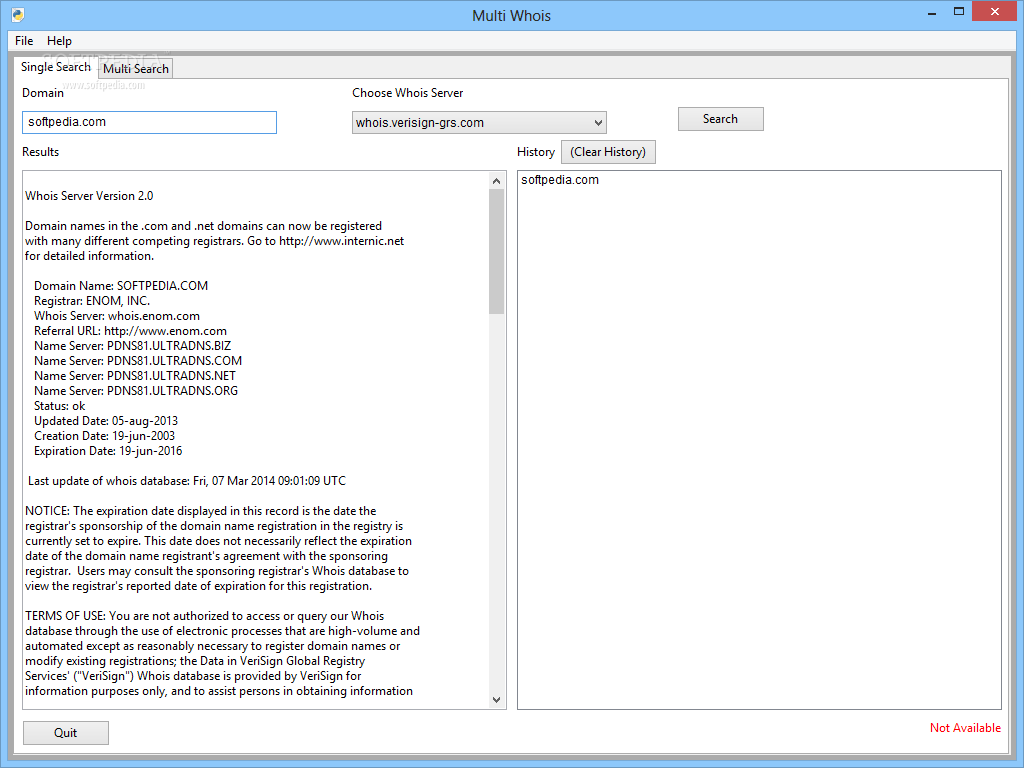This screenshot has width=1024, height=768.
Task: Click the 'Updated Date: 05-aug-2013' line
Action: [106, 421]
